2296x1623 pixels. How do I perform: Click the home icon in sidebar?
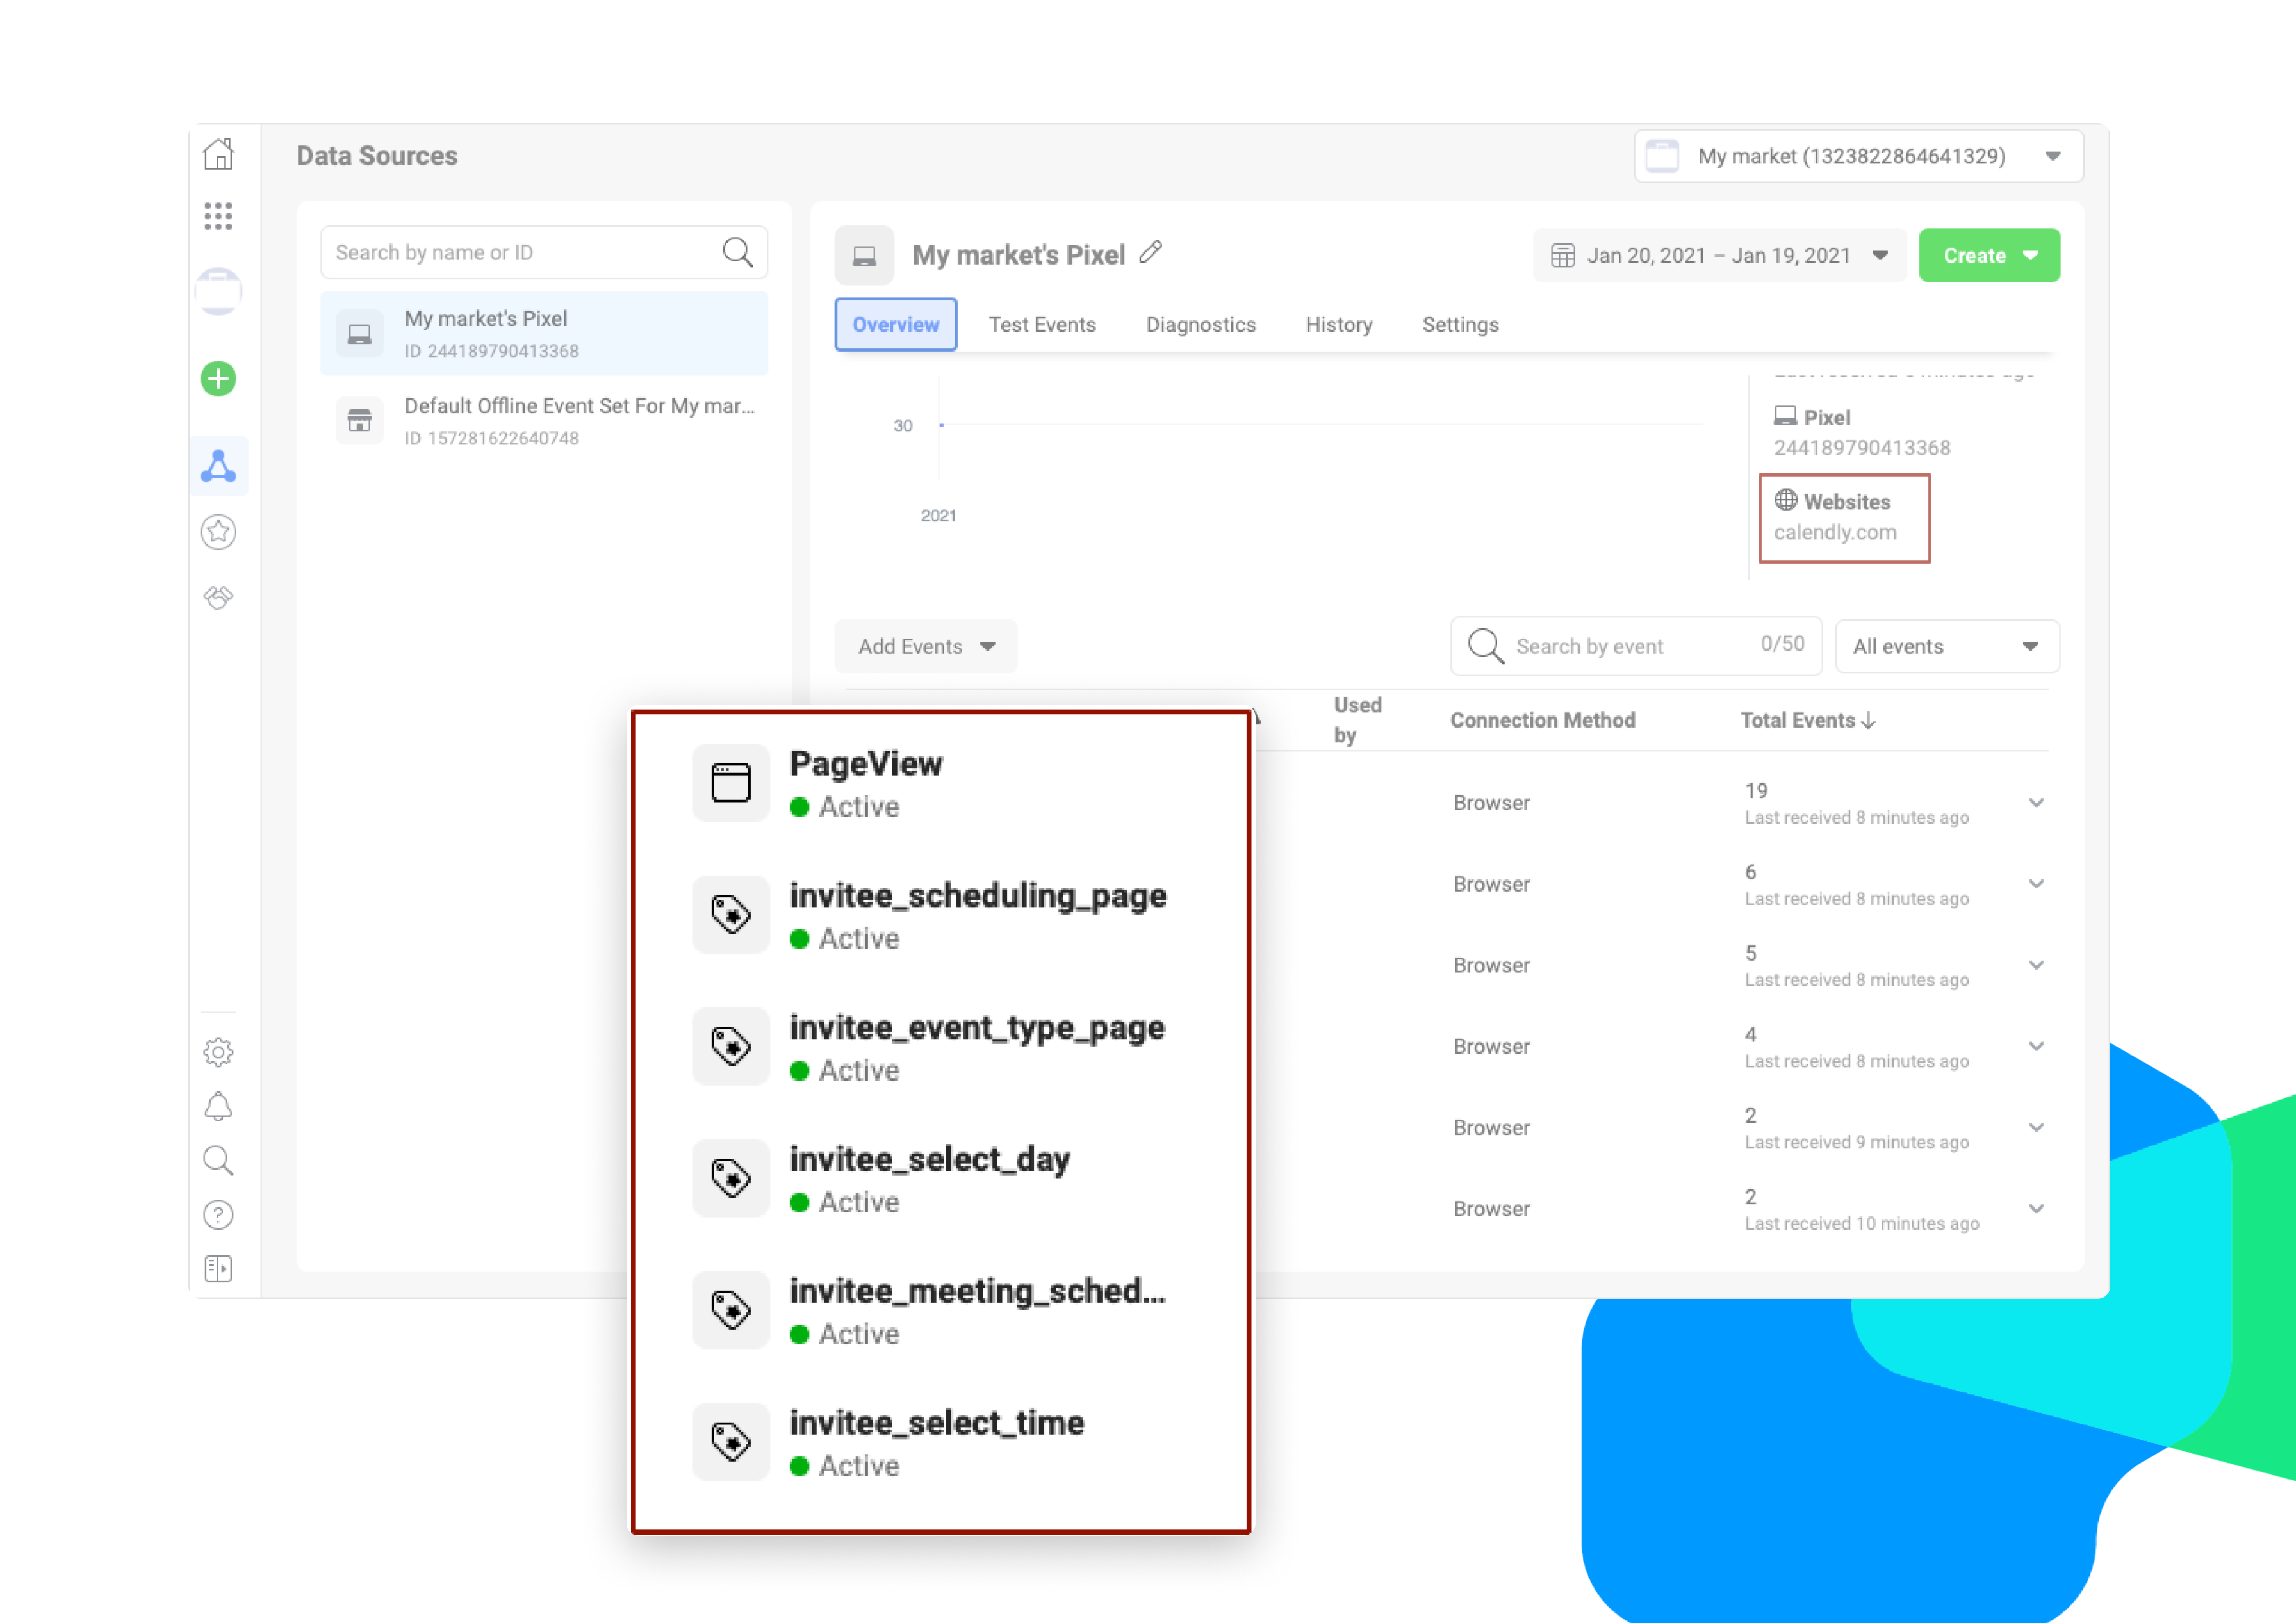(x=218, y=155)
